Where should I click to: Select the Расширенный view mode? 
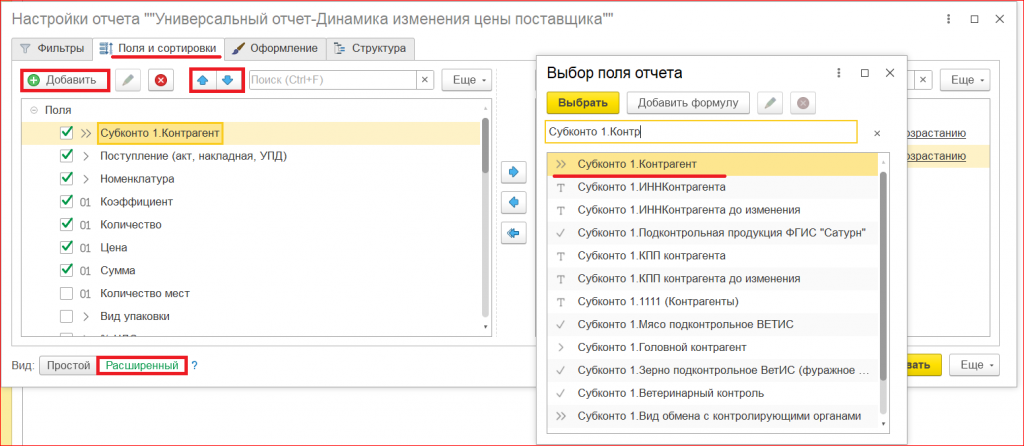point(142,366)
